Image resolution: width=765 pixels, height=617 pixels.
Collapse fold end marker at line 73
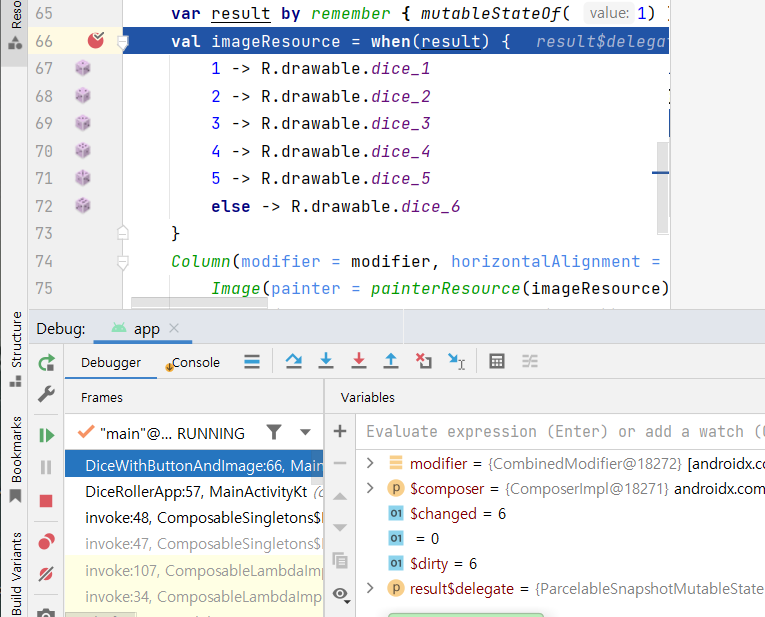(123, 233)
